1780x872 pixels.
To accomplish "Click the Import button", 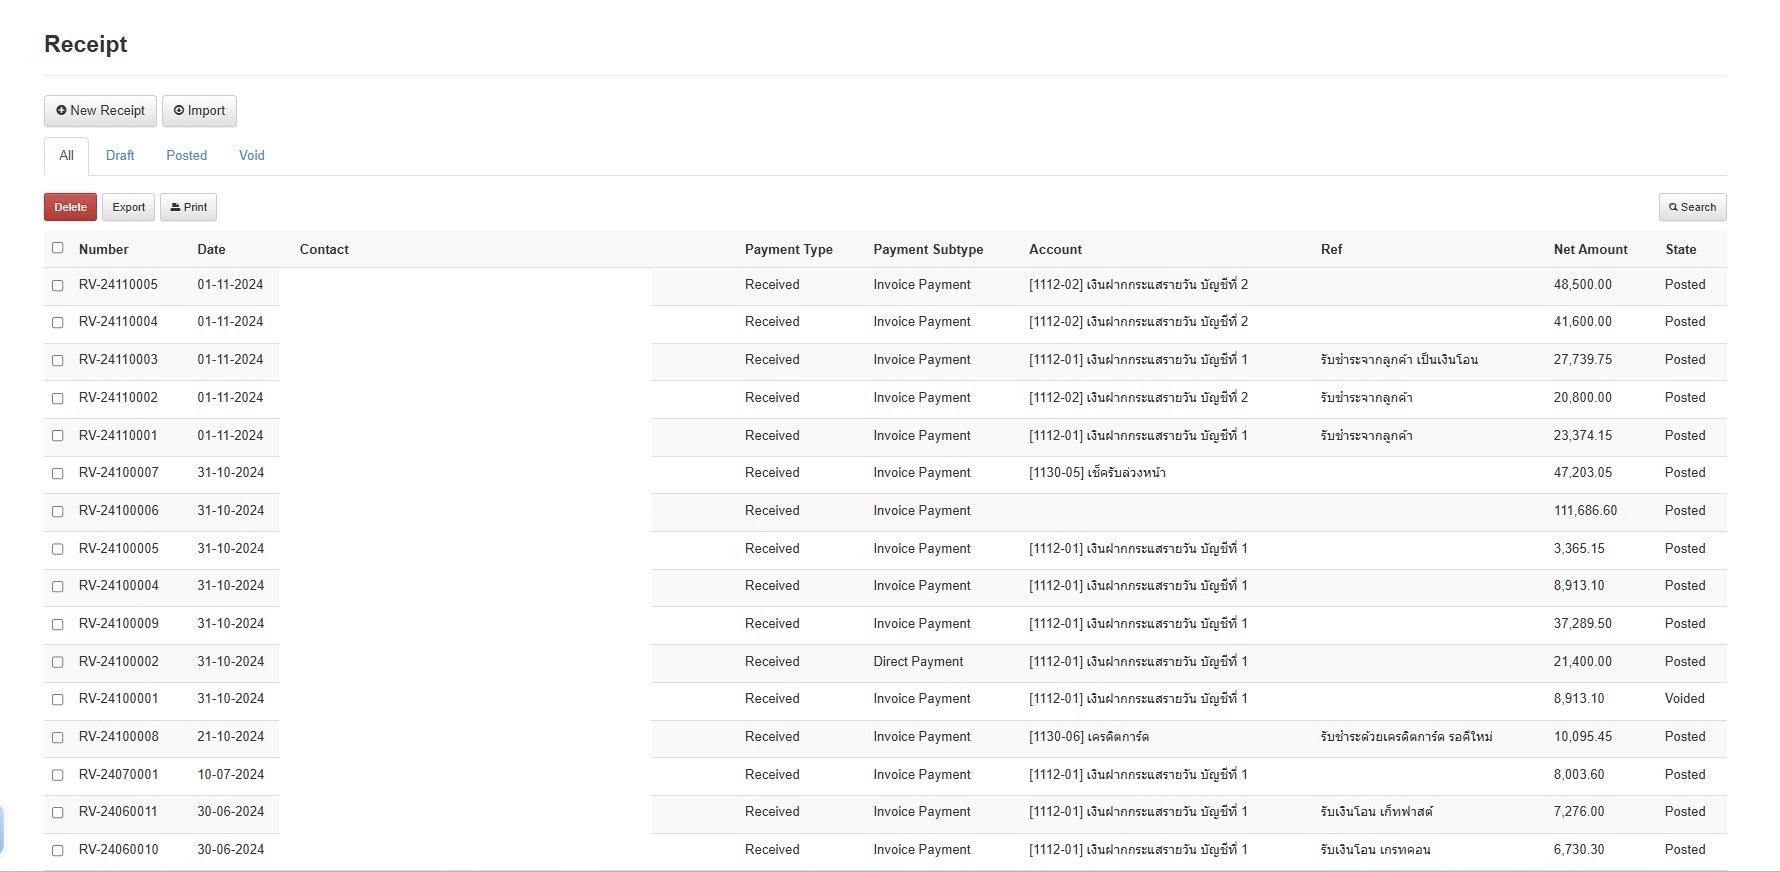I will [x=199, y=111].
